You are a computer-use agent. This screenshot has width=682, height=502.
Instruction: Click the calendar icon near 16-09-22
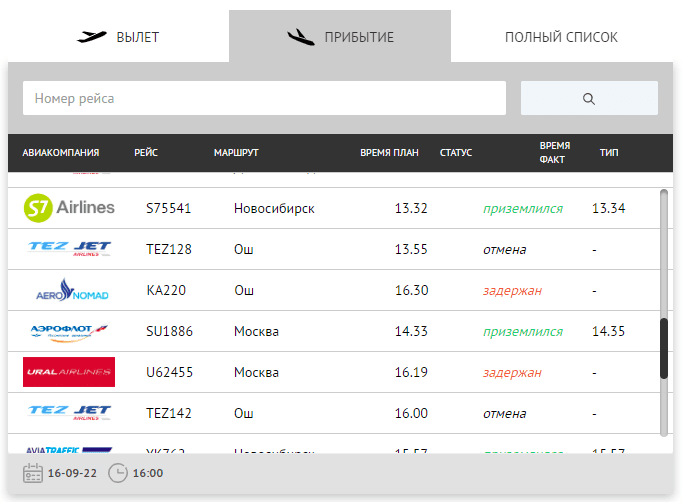click(x=33, y=473)
